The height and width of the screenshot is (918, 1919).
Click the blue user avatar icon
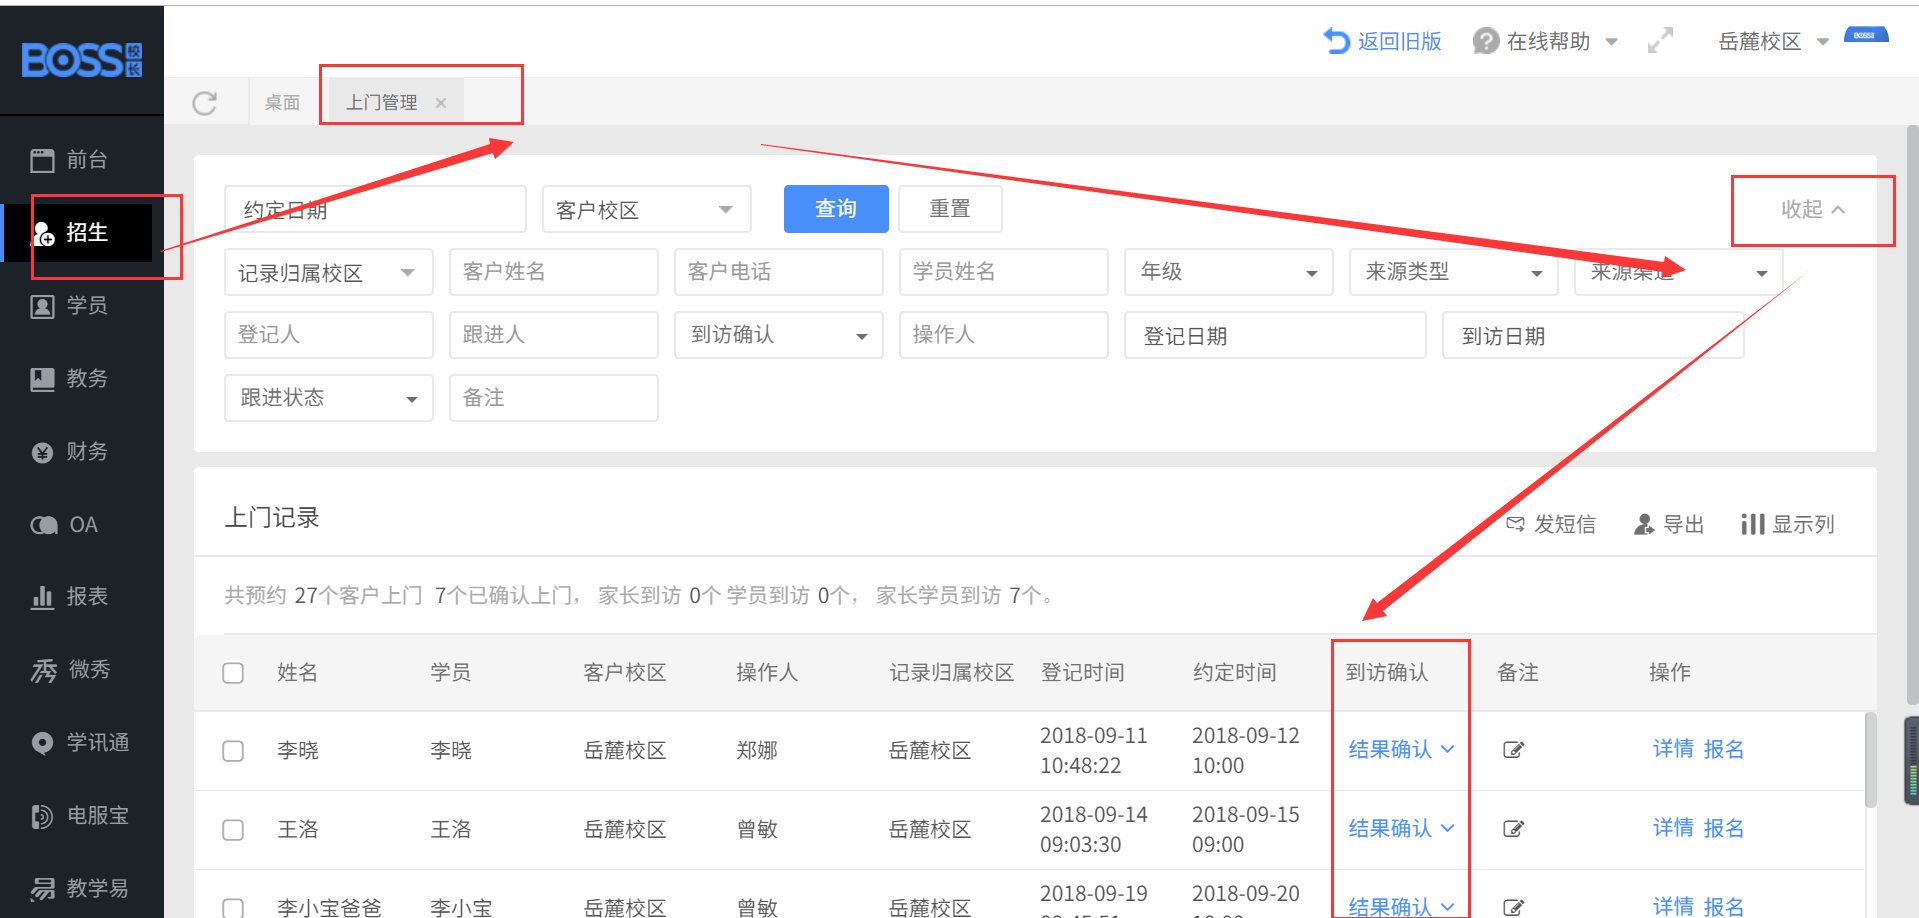(1866, 36)
